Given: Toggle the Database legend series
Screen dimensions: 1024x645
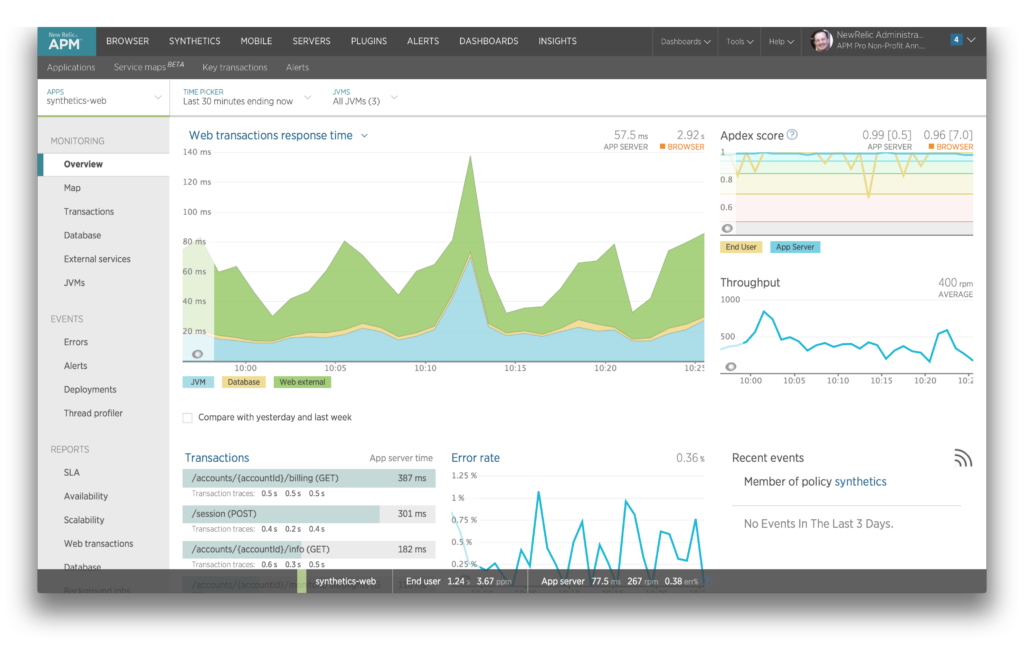Looking at the screenshot, I should tap(244, 382).
